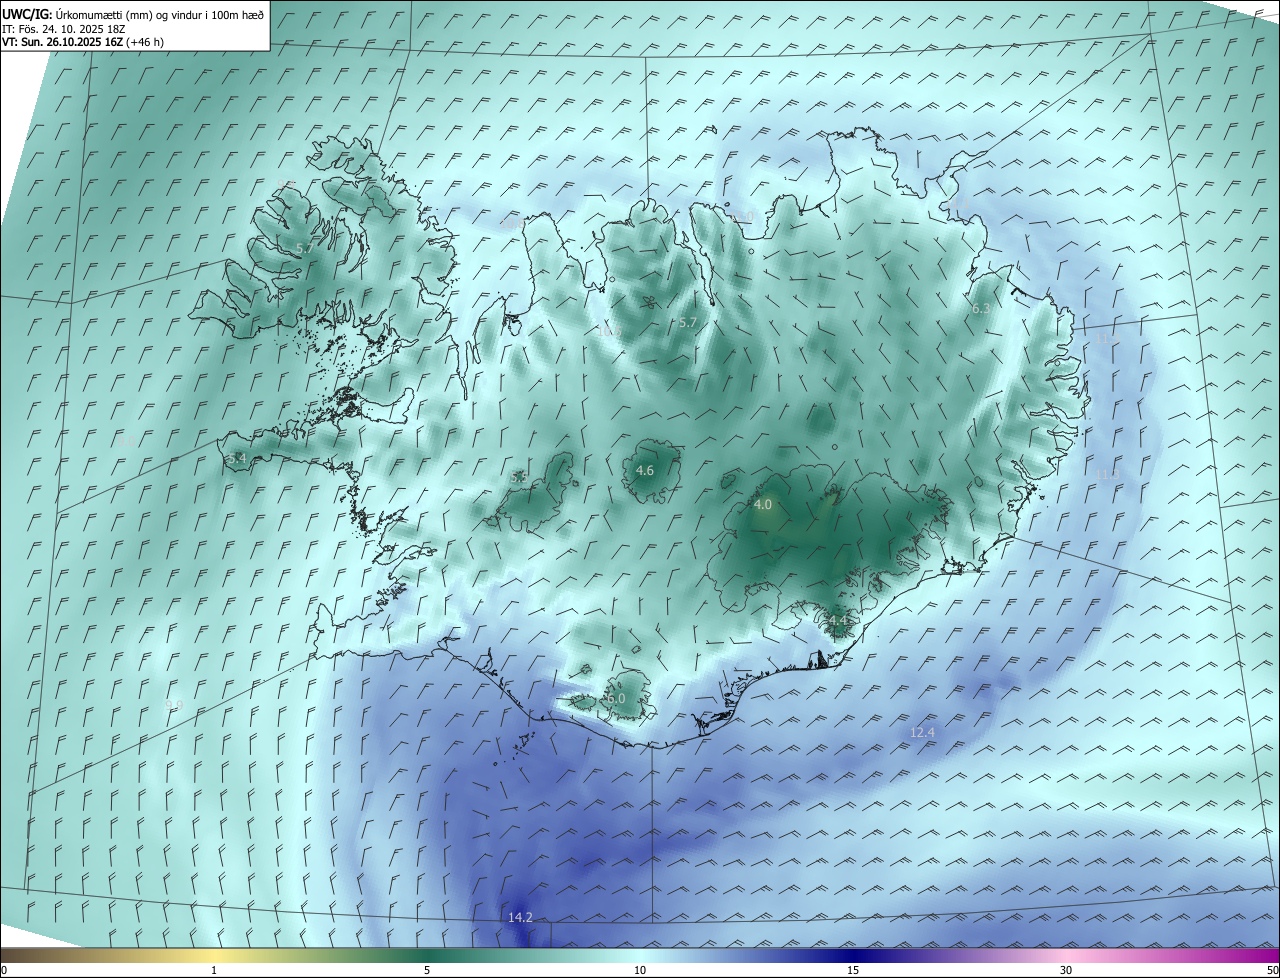Click the 5.5 value beside Langjökull glacier

[x=519, y=478]
